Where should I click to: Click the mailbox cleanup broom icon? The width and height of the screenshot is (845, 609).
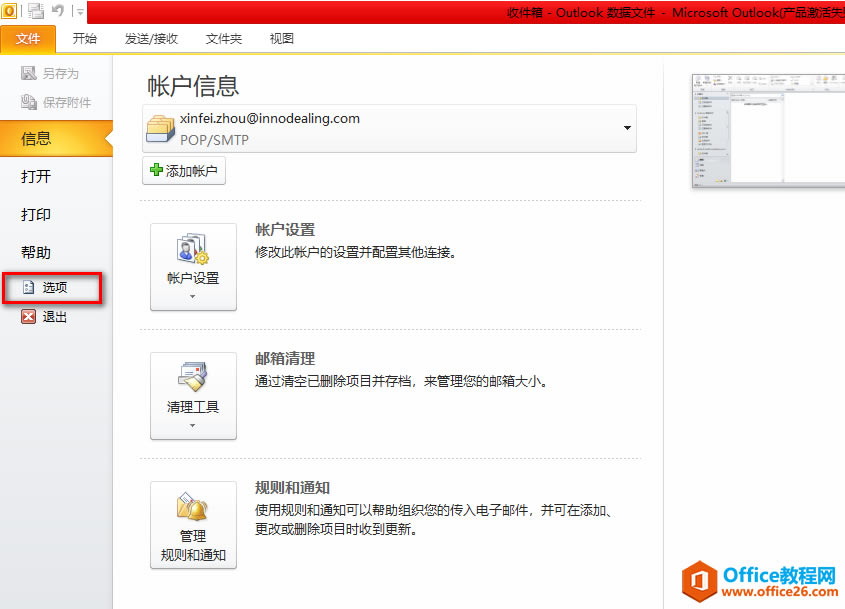(x=192, y=377)
